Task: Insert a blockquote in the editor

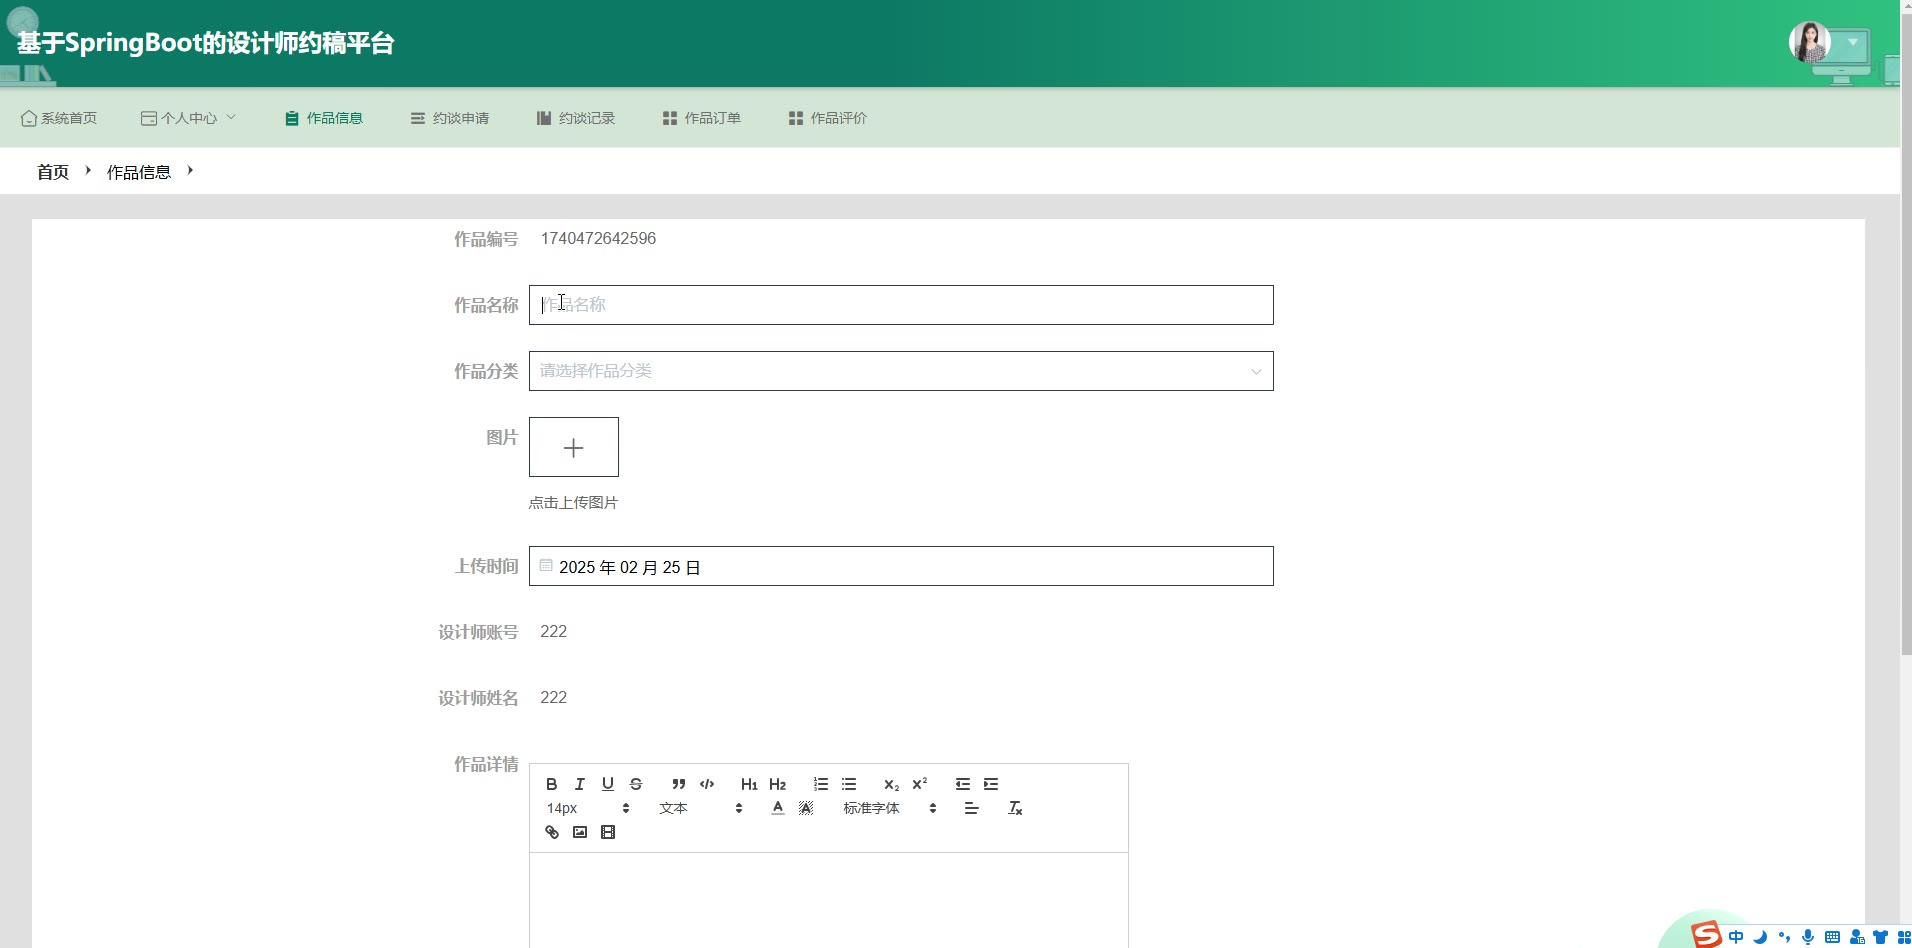Action: (x=679, y=784)
